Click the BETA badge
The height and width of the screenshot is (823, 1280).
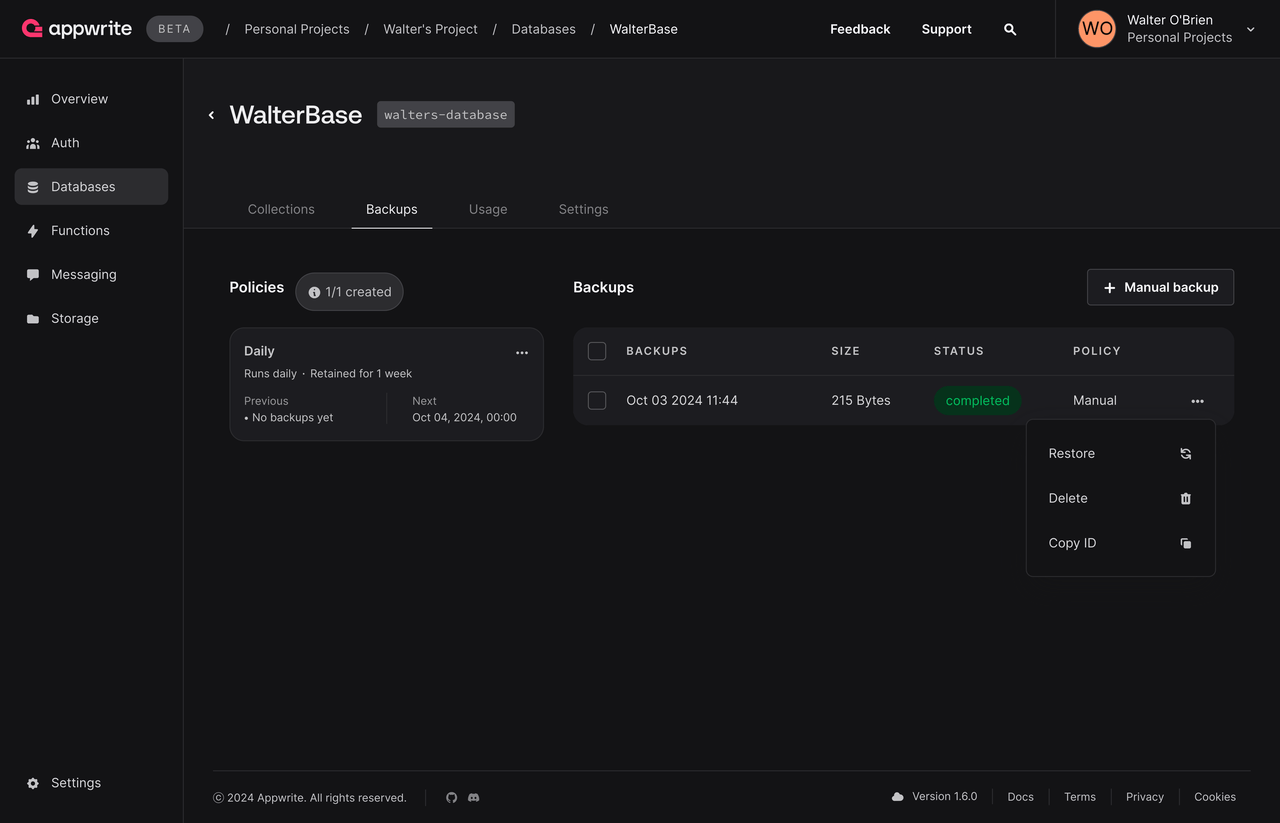click(174, 29)
